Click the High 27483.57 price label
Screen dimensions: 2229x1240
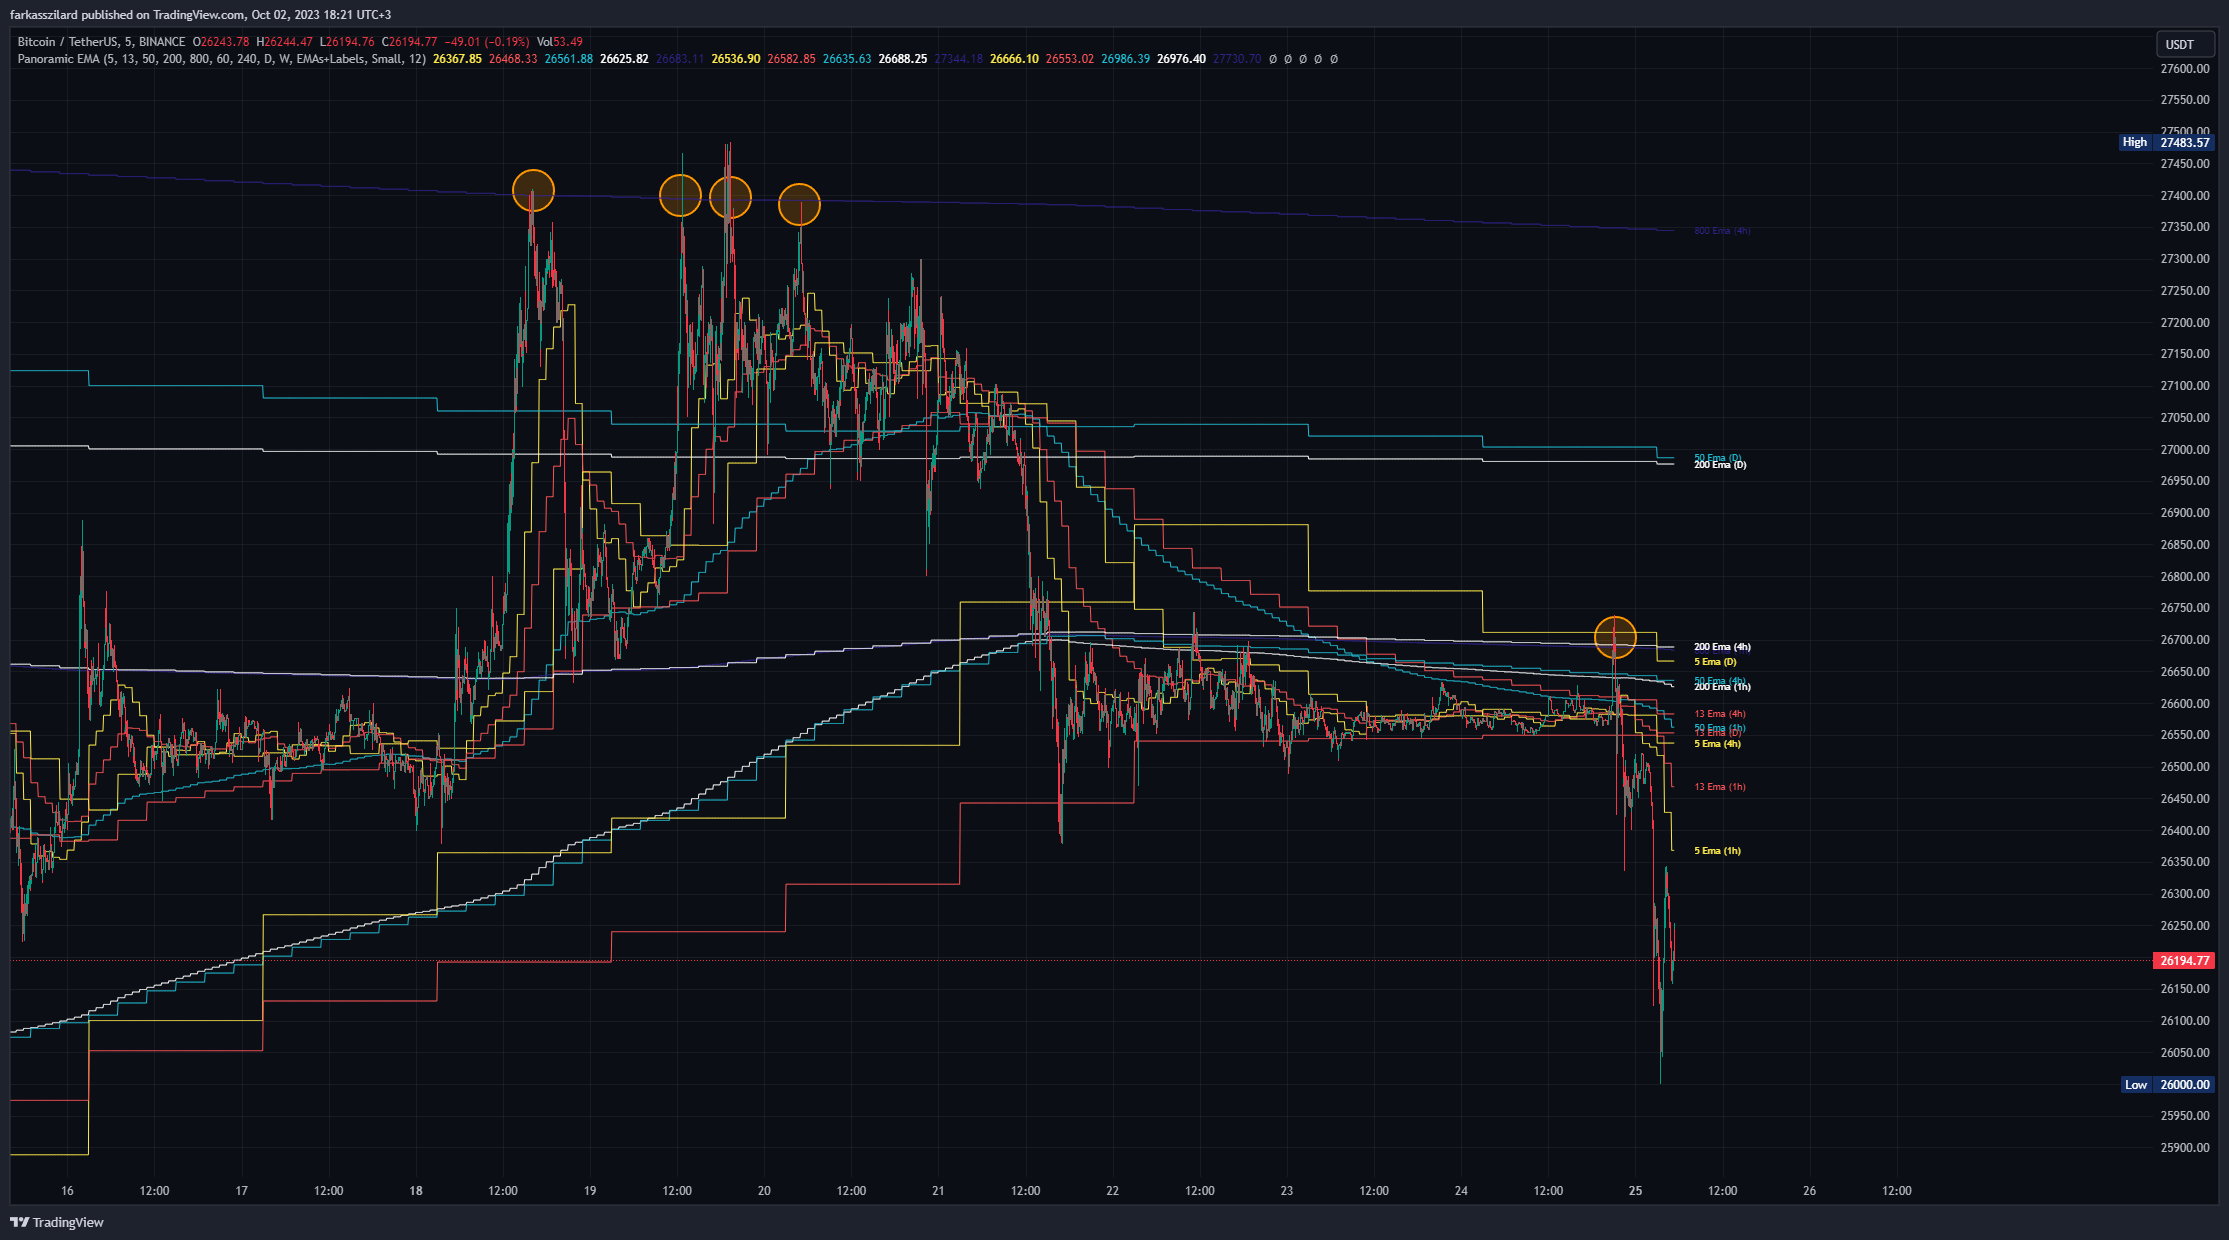[2167, 142]
